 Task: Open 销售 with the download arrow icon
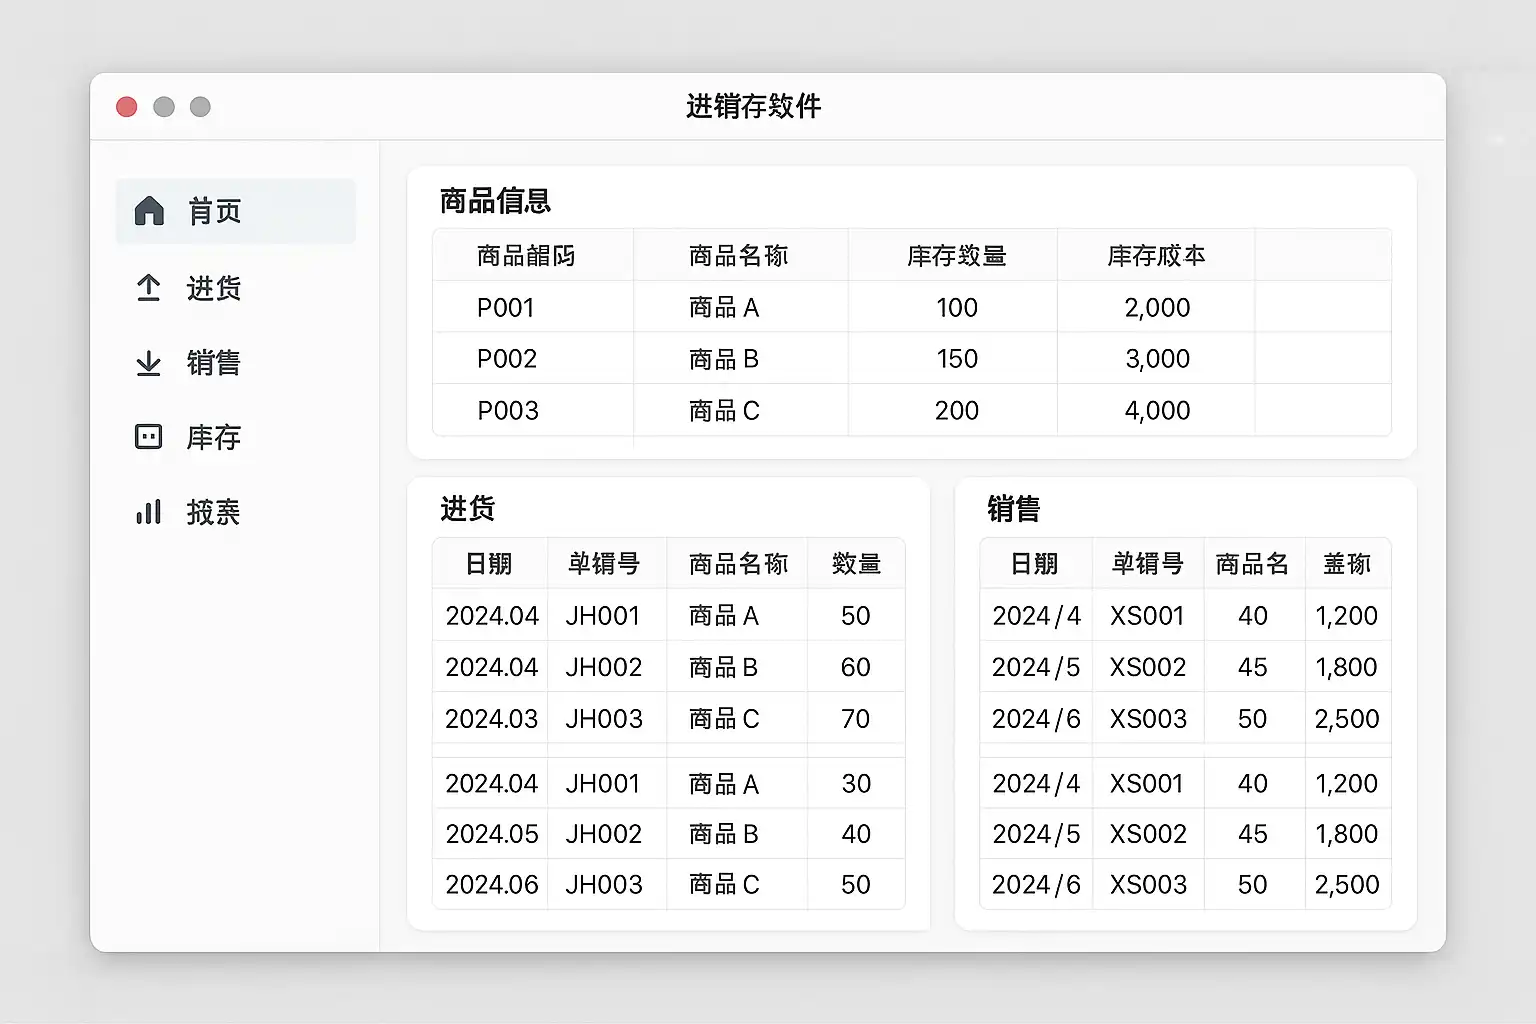pyautogui.click(x=148, y=363)
